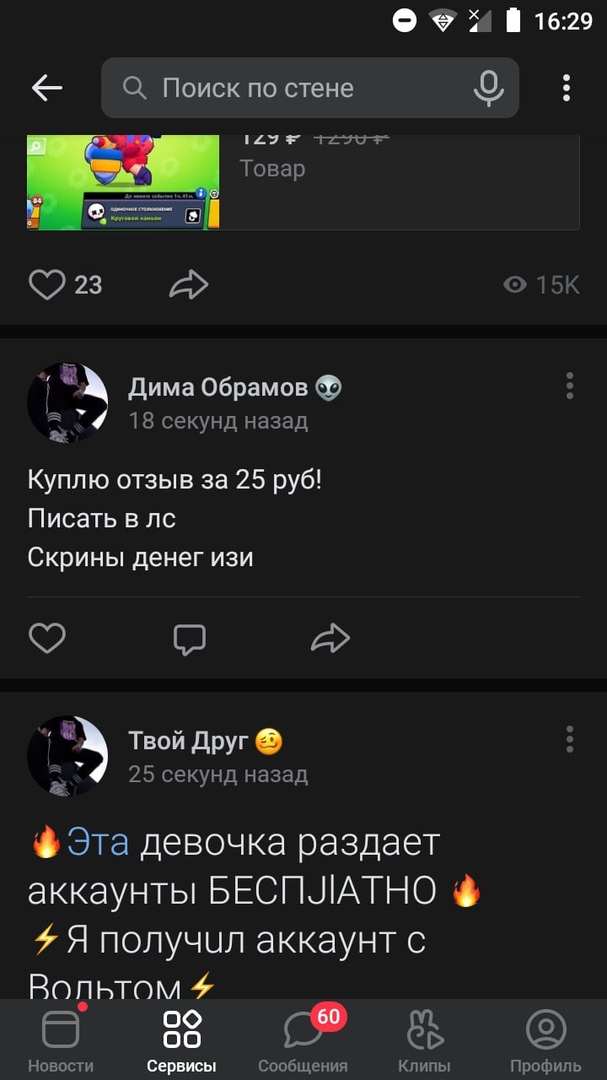
Task: Switch to the Новости tab
Action: pyautogui.click(x=61, y=1040)
